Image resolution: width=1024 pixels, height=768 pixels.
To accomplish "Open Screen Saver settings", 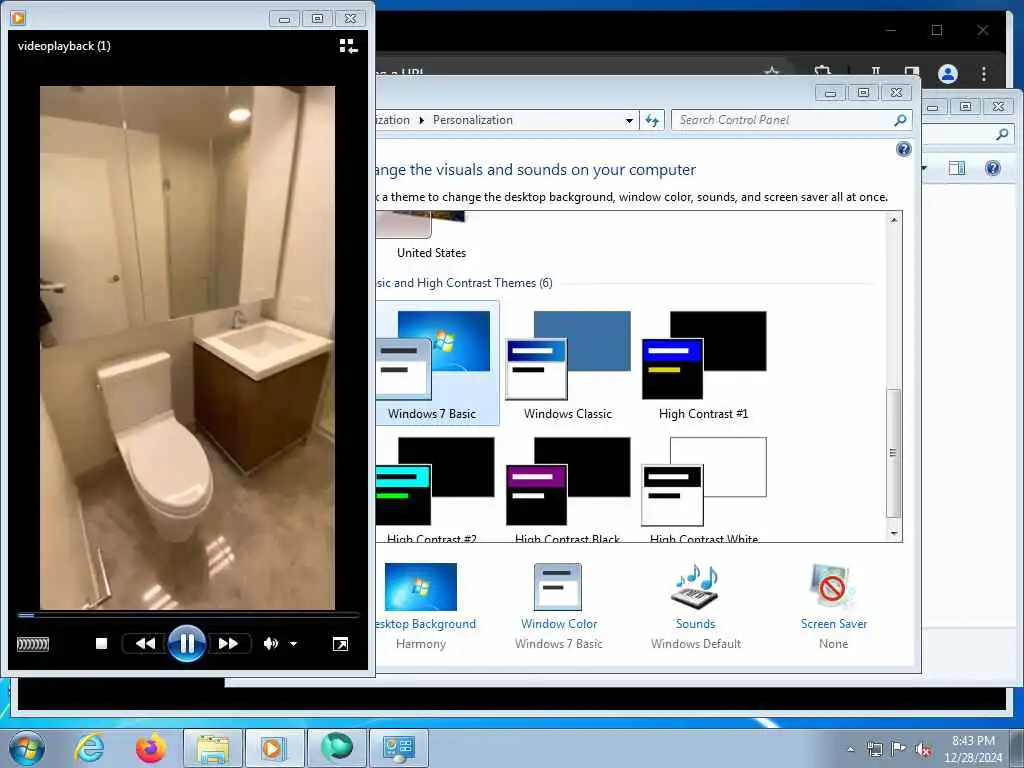I will (x=834, y=624).
